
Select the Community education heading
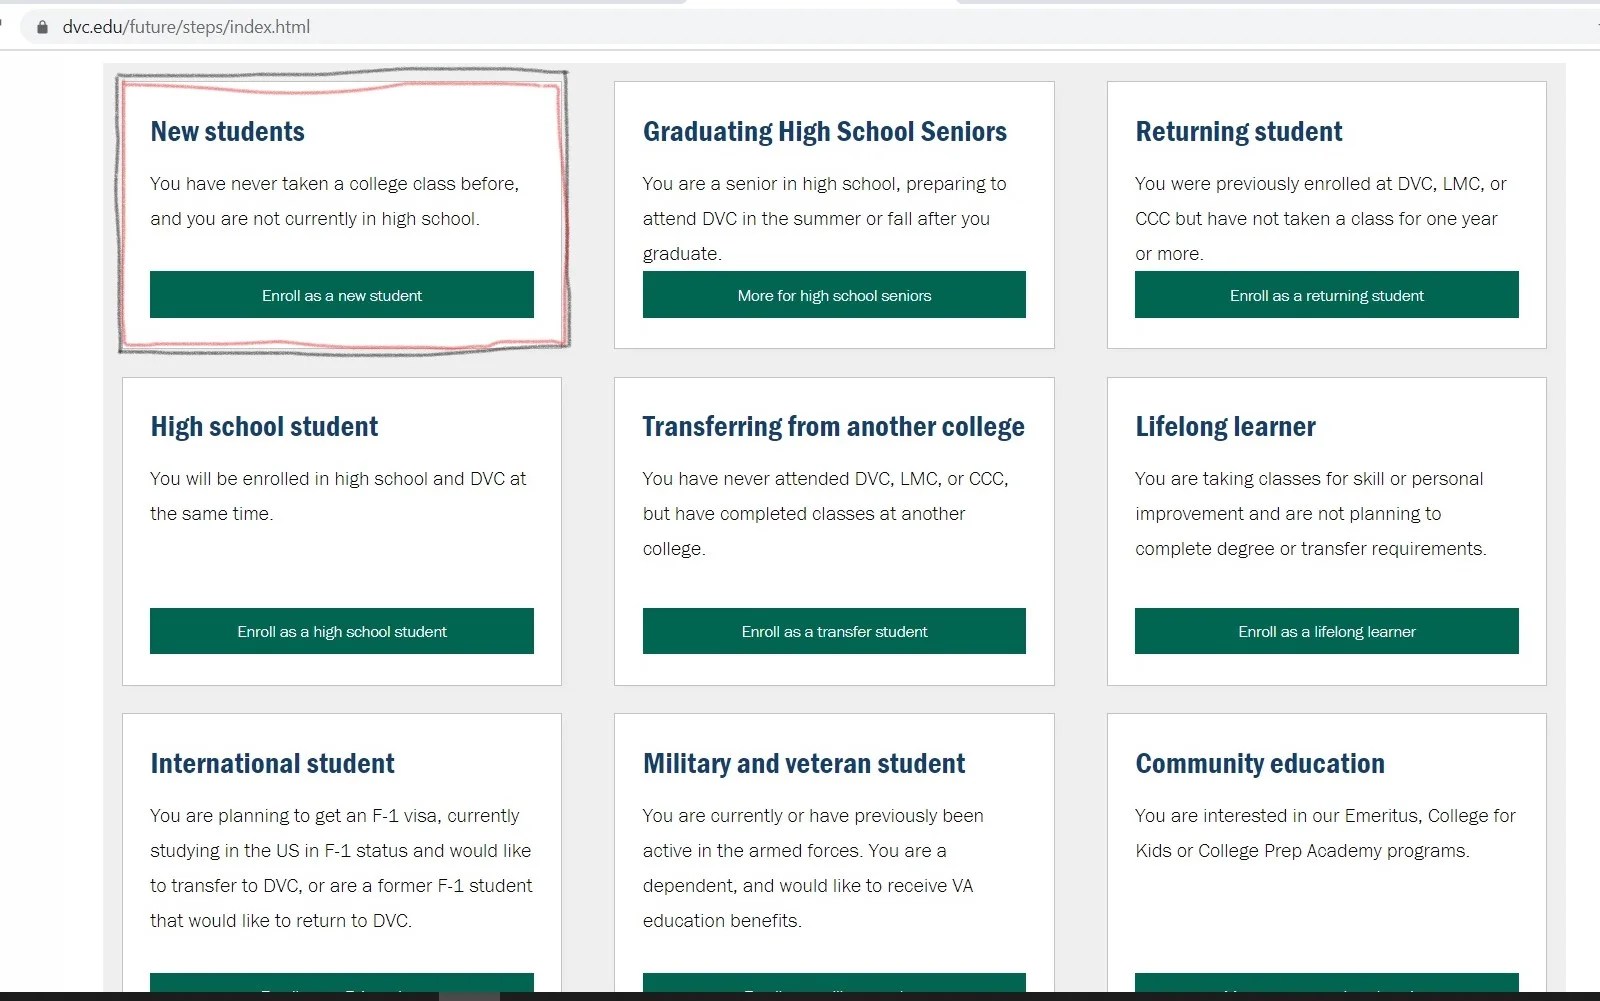tap(1259, 763)
